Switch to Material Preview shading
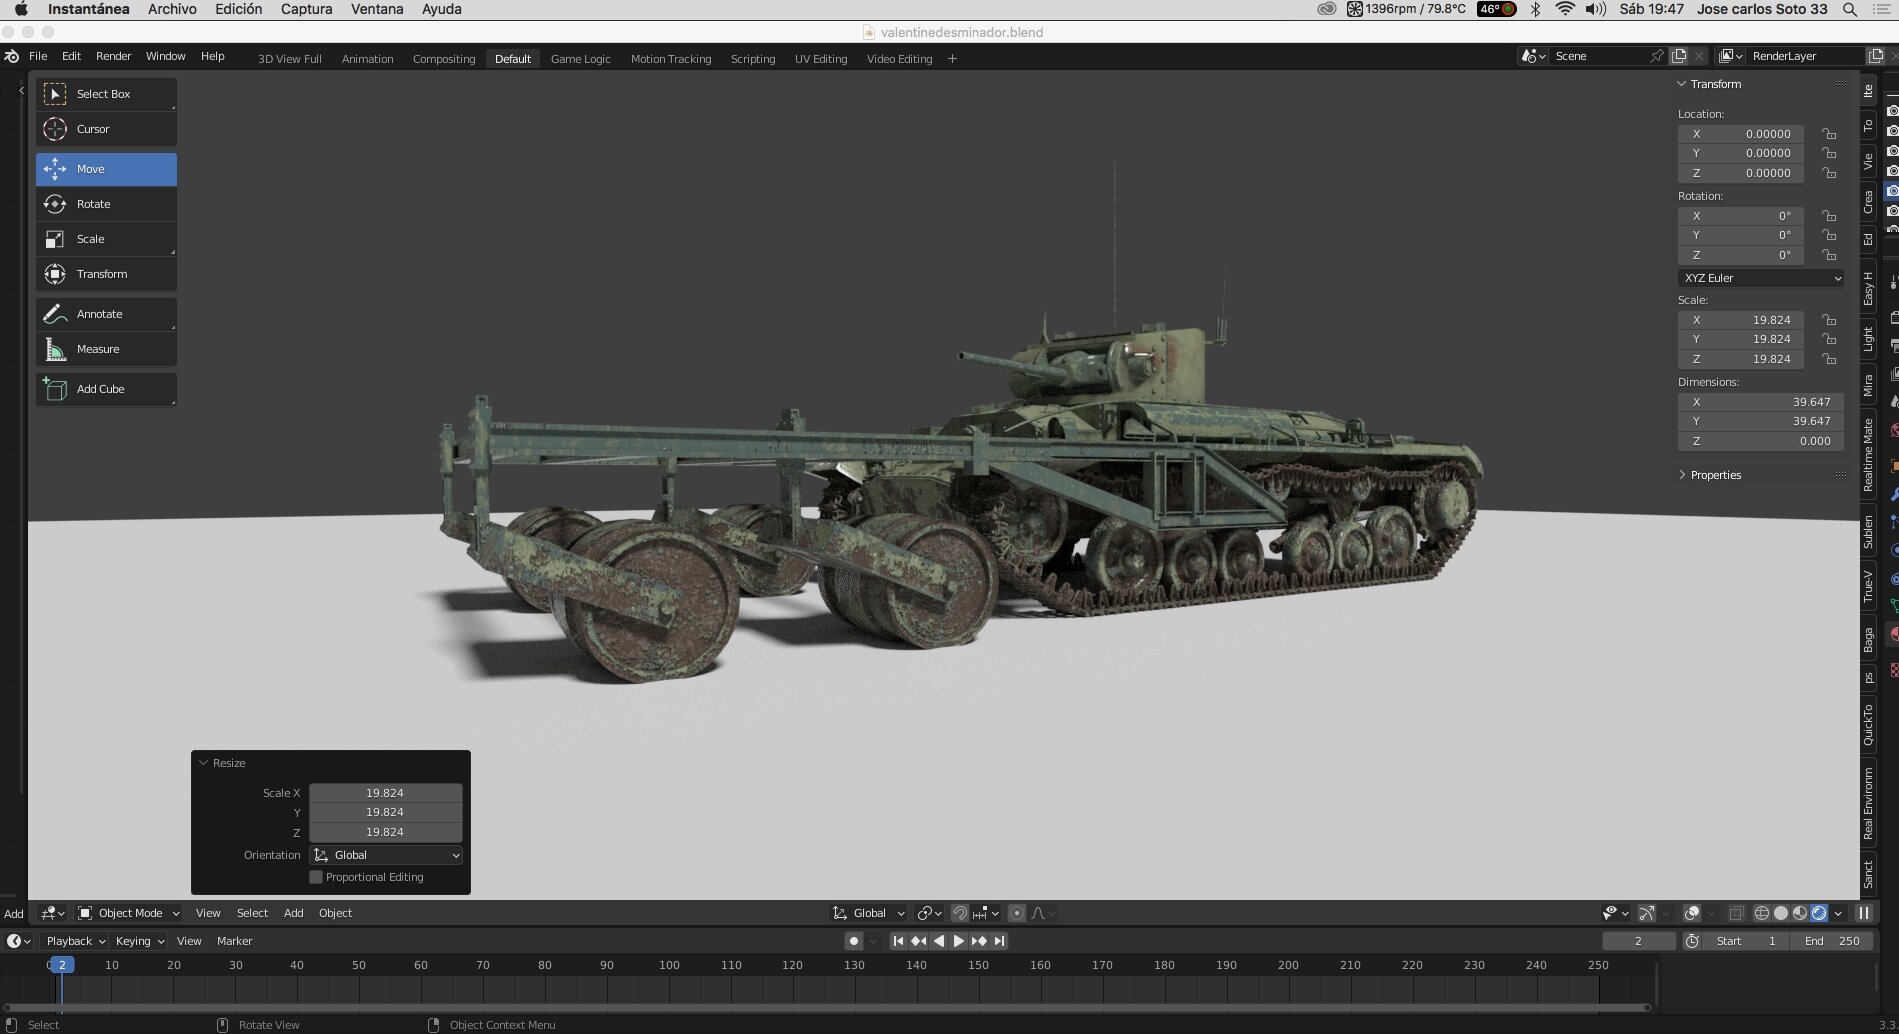The width and height of the screenshot is (1899, 1034). coord(1800,913)
